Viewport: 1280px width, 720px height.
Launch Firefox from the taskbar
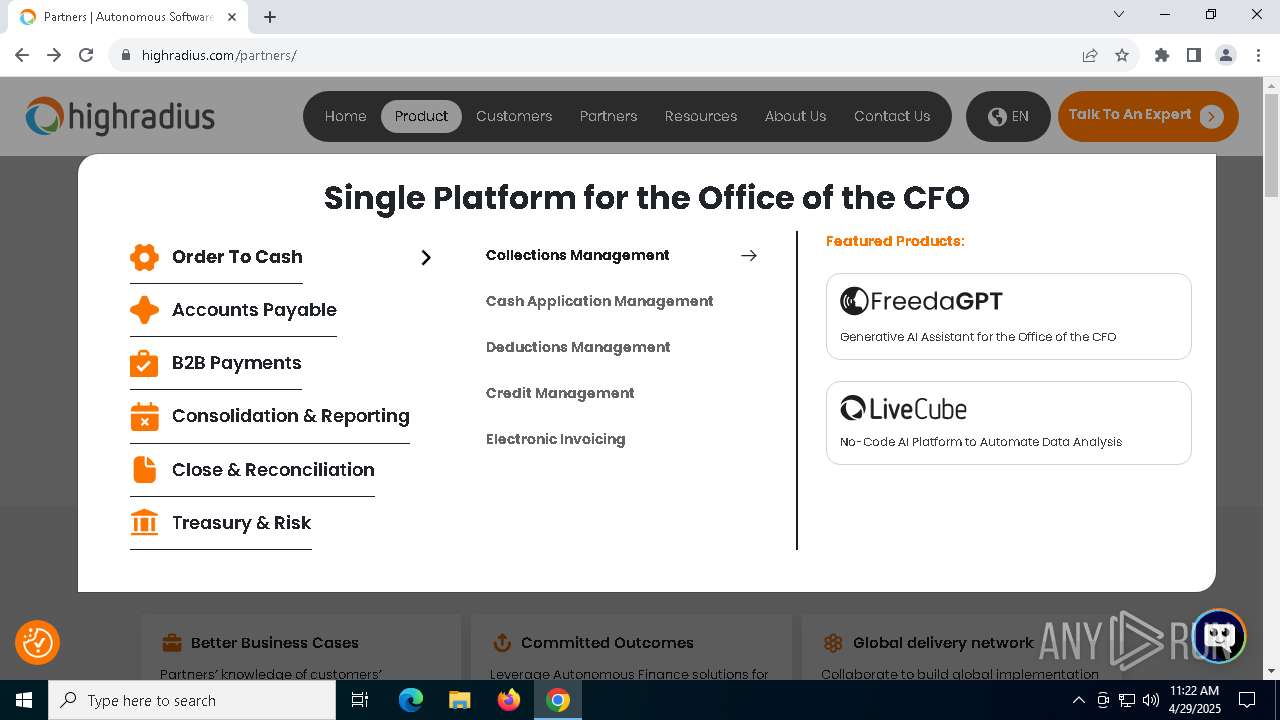[x=509, y=700]
